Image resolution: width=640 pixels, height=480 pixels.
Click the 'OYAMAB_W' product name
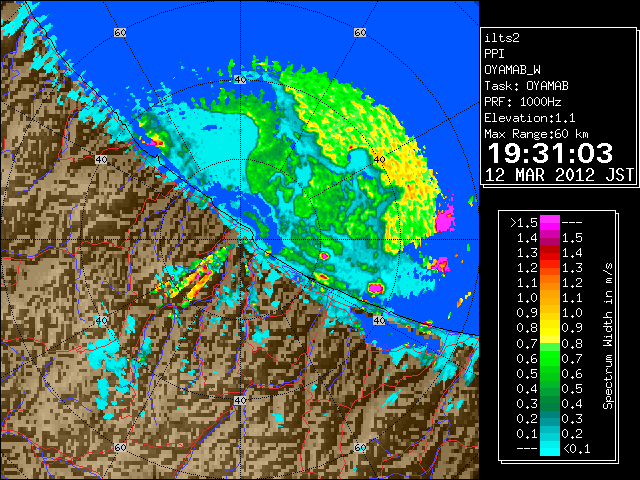[x=512, y=70]
